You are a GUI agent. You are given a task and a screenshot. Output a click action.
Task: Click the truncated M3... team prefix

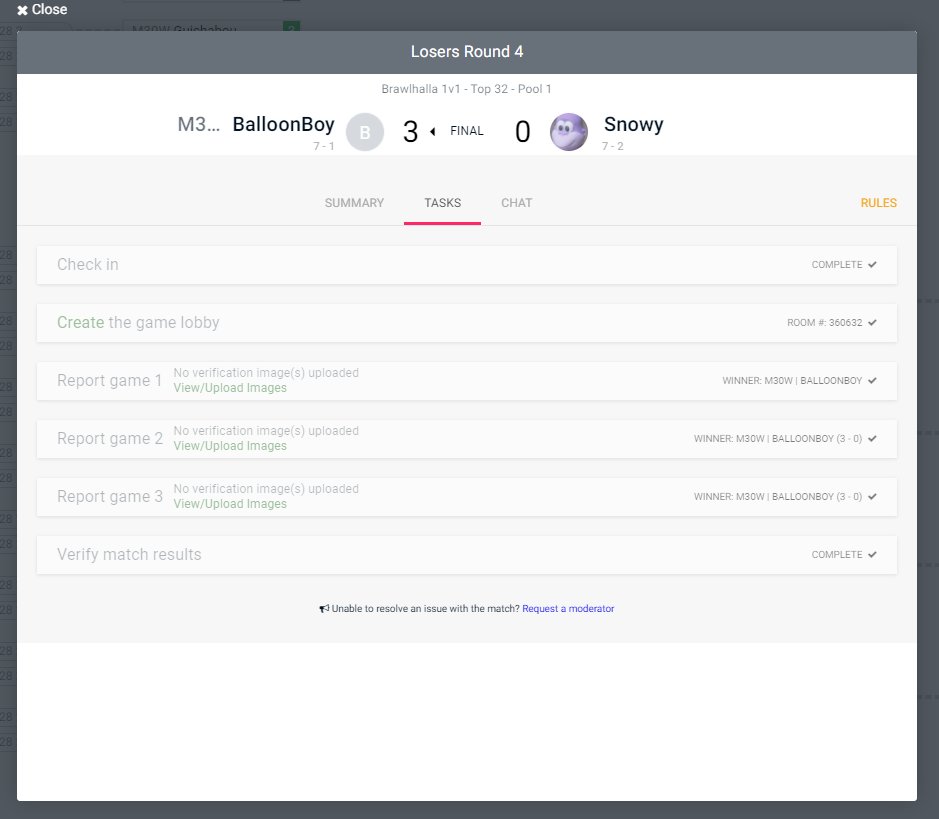(x=198, y=125)
